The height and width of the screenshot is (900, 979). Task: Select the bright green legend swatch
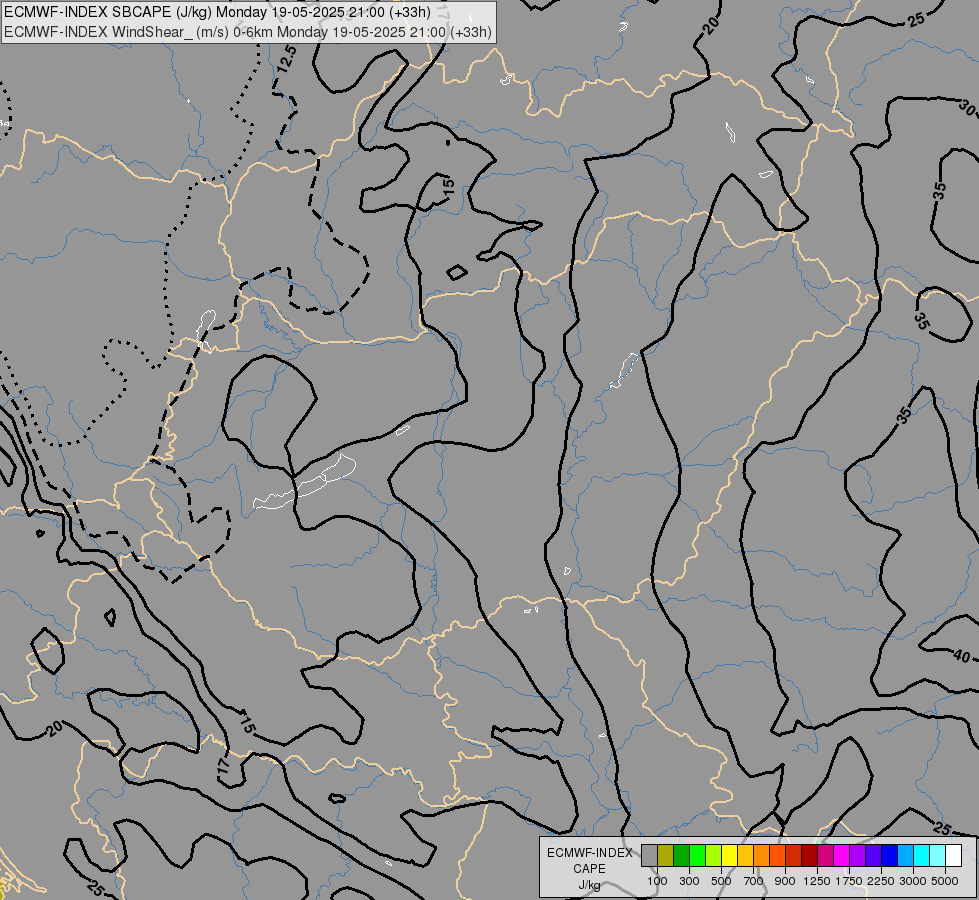click(x=697, y=856)
